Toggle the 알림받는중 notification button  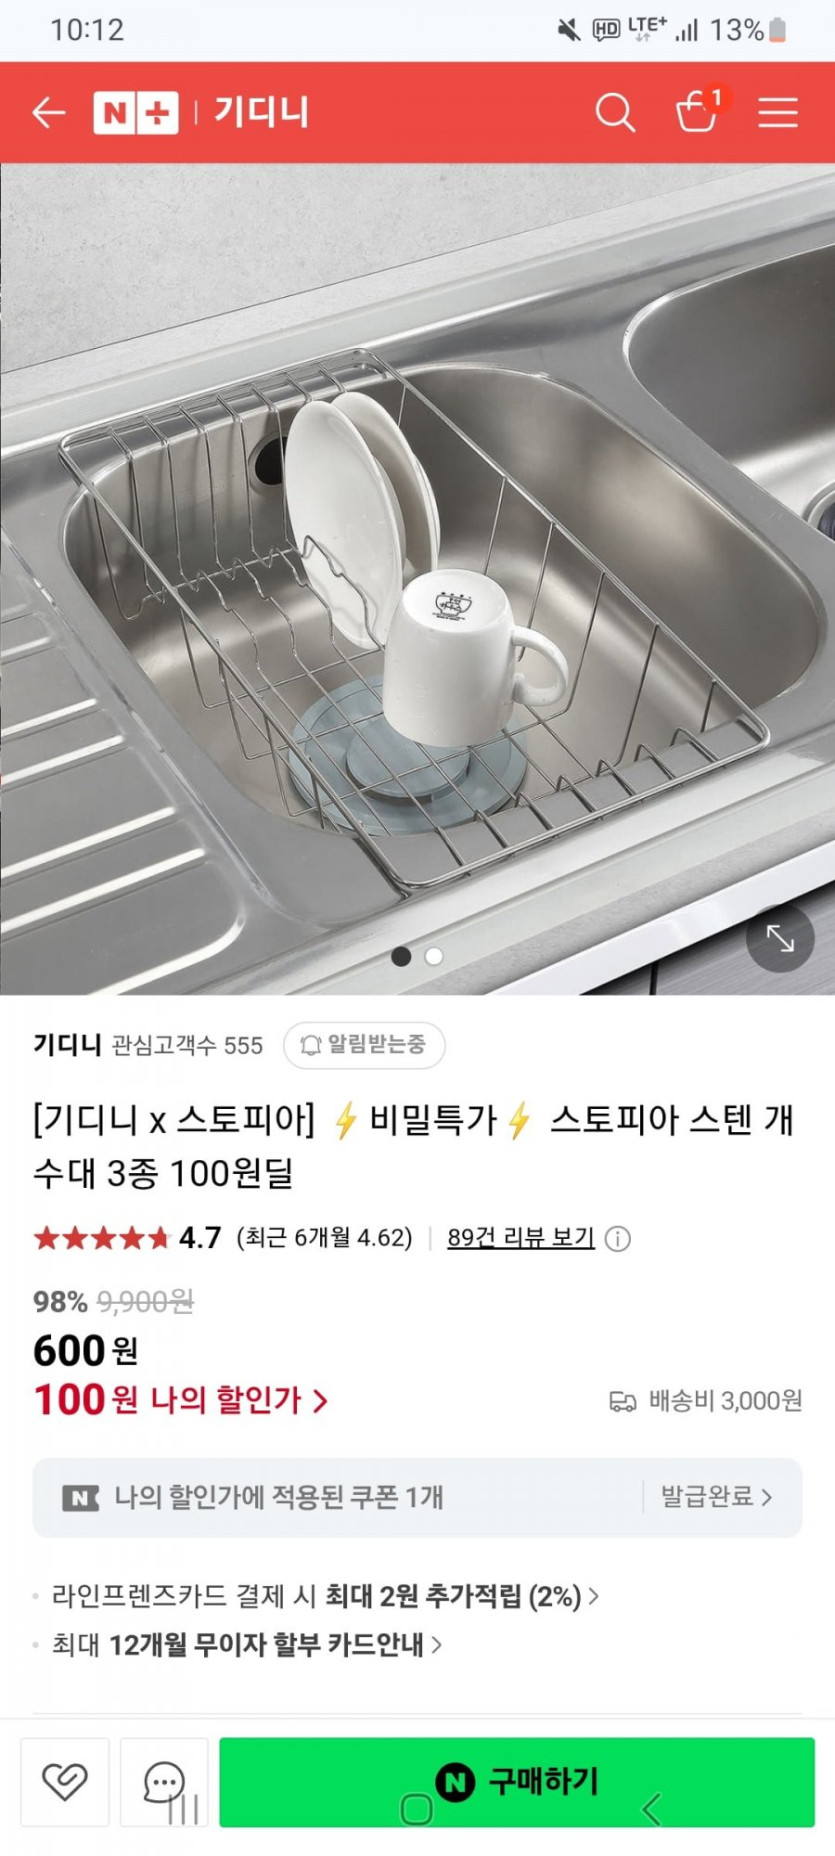364,1045
